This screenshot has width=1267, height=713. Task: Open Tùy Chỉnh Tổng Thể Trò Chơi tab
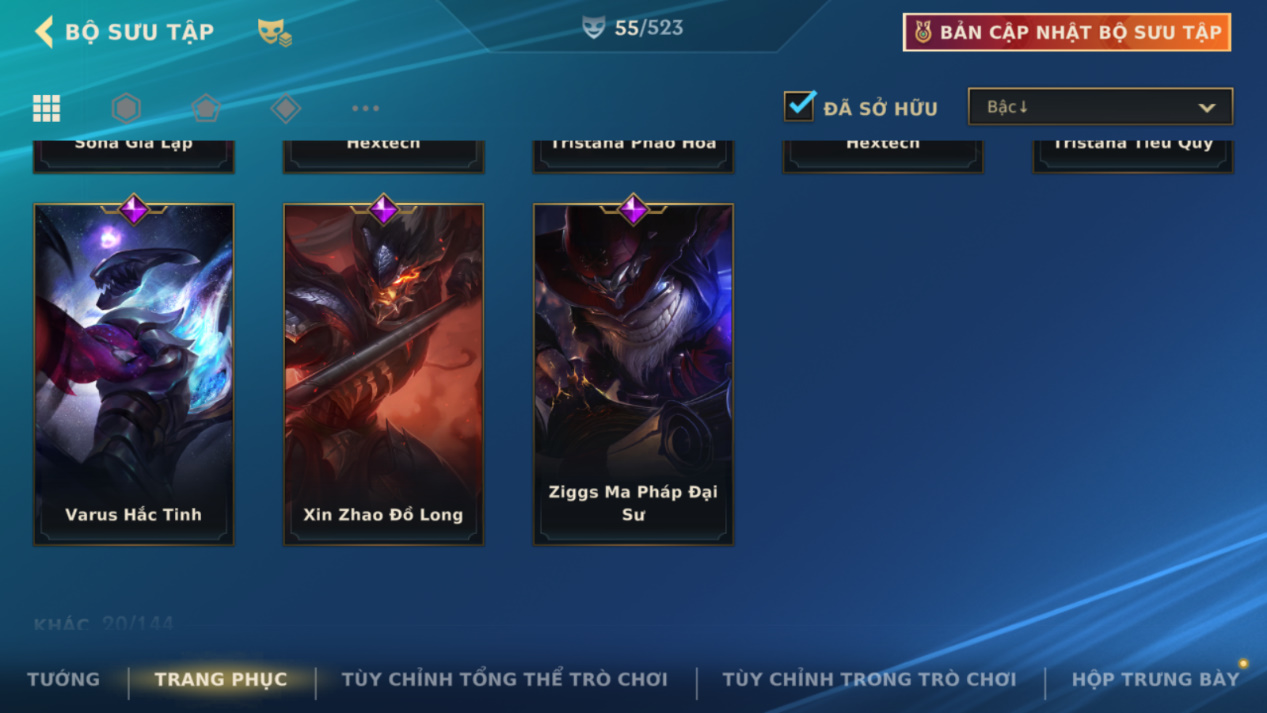(504, 679)
